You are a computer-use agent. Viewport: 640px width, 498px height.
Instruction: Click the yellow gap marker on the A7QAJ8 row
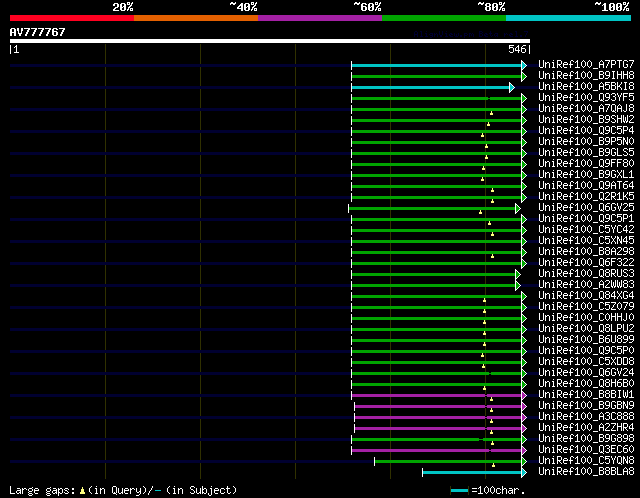[491, 113]
